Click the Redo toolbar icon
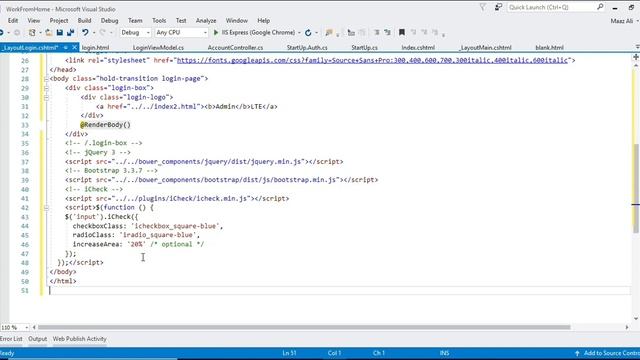 pyautogui.click(x=102, y=33)
